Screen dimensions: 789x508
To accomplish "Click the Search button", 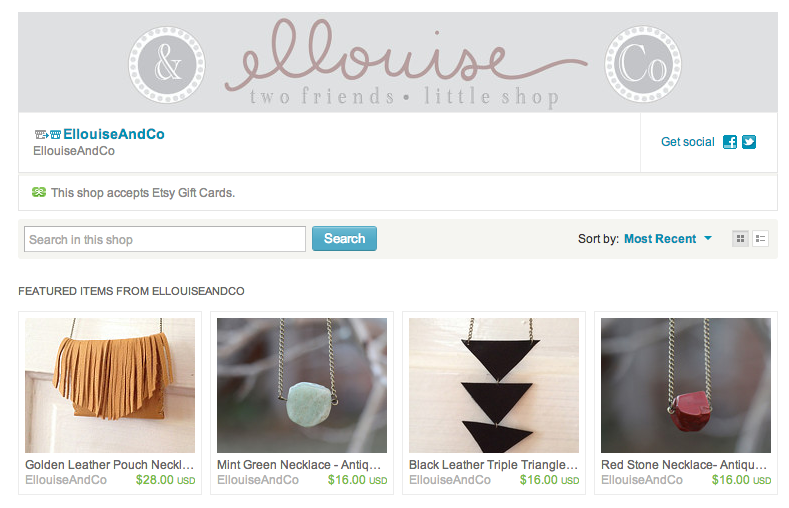I will [344, 238].
